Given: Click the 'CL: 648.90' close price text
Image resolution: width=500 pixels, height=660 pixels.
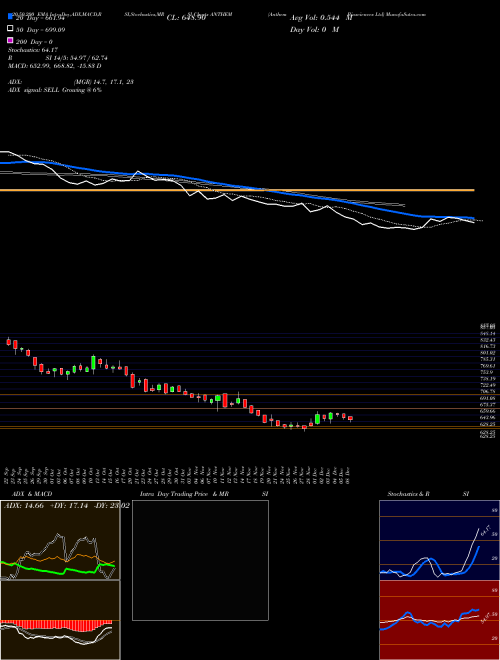Looking at the screenshot, I should click(x=186, y=18).
